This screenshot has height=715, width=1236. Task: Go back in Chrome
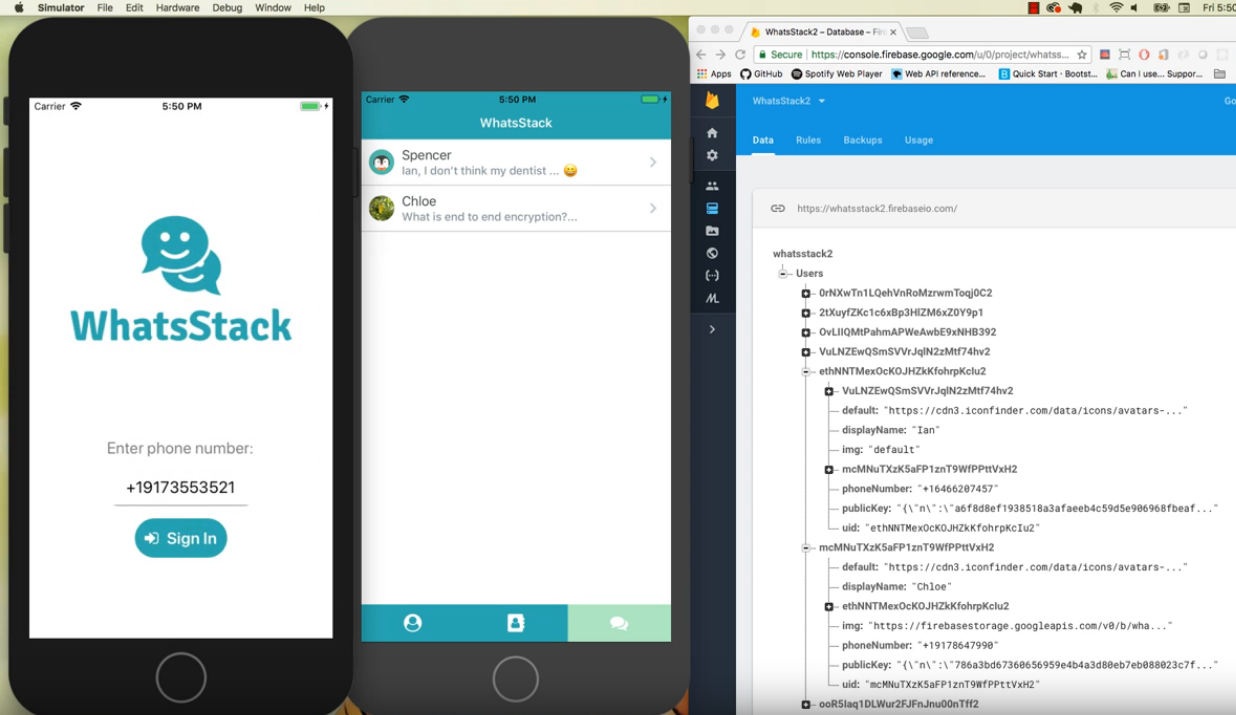701,55
